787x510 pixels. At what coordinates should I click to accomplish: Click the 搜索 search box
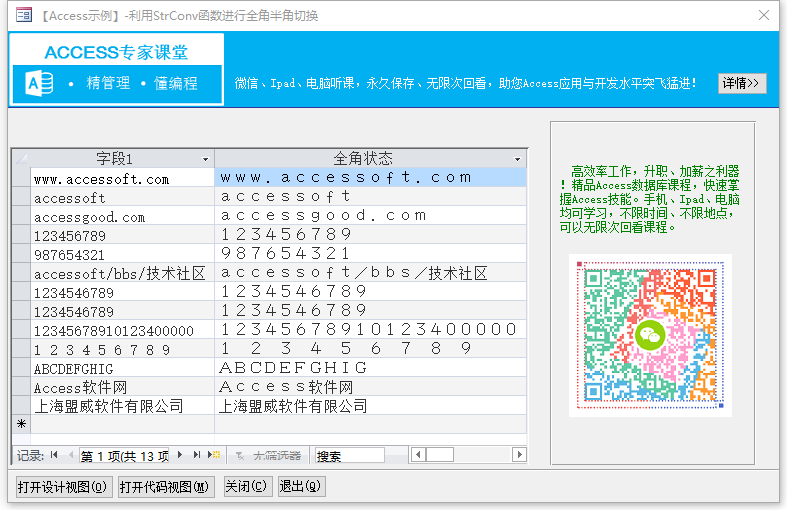349,456
